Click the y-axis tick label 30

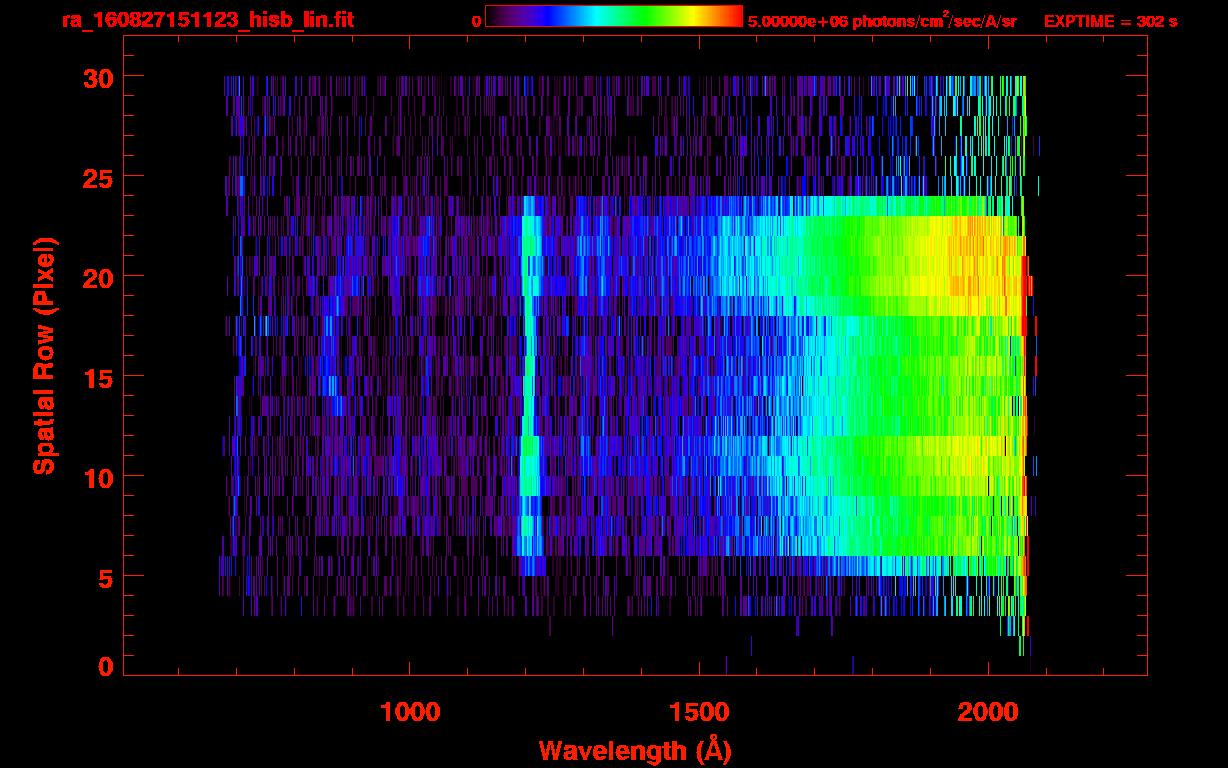point(97,77)
